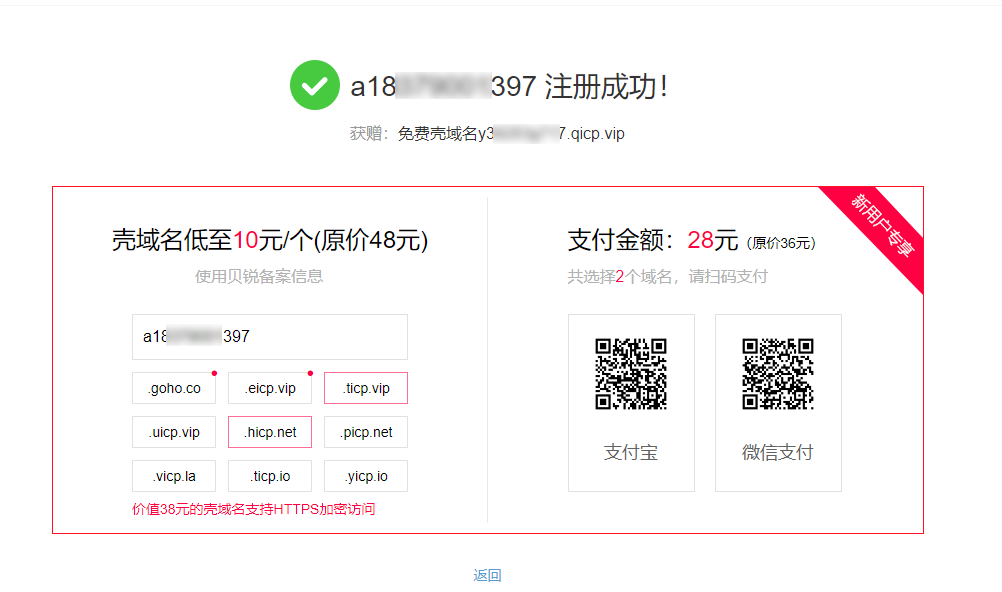The width and height of the screenshot is (1002, 592).
Task: Click the 支付宝 label text
Action: coord(631,452)
